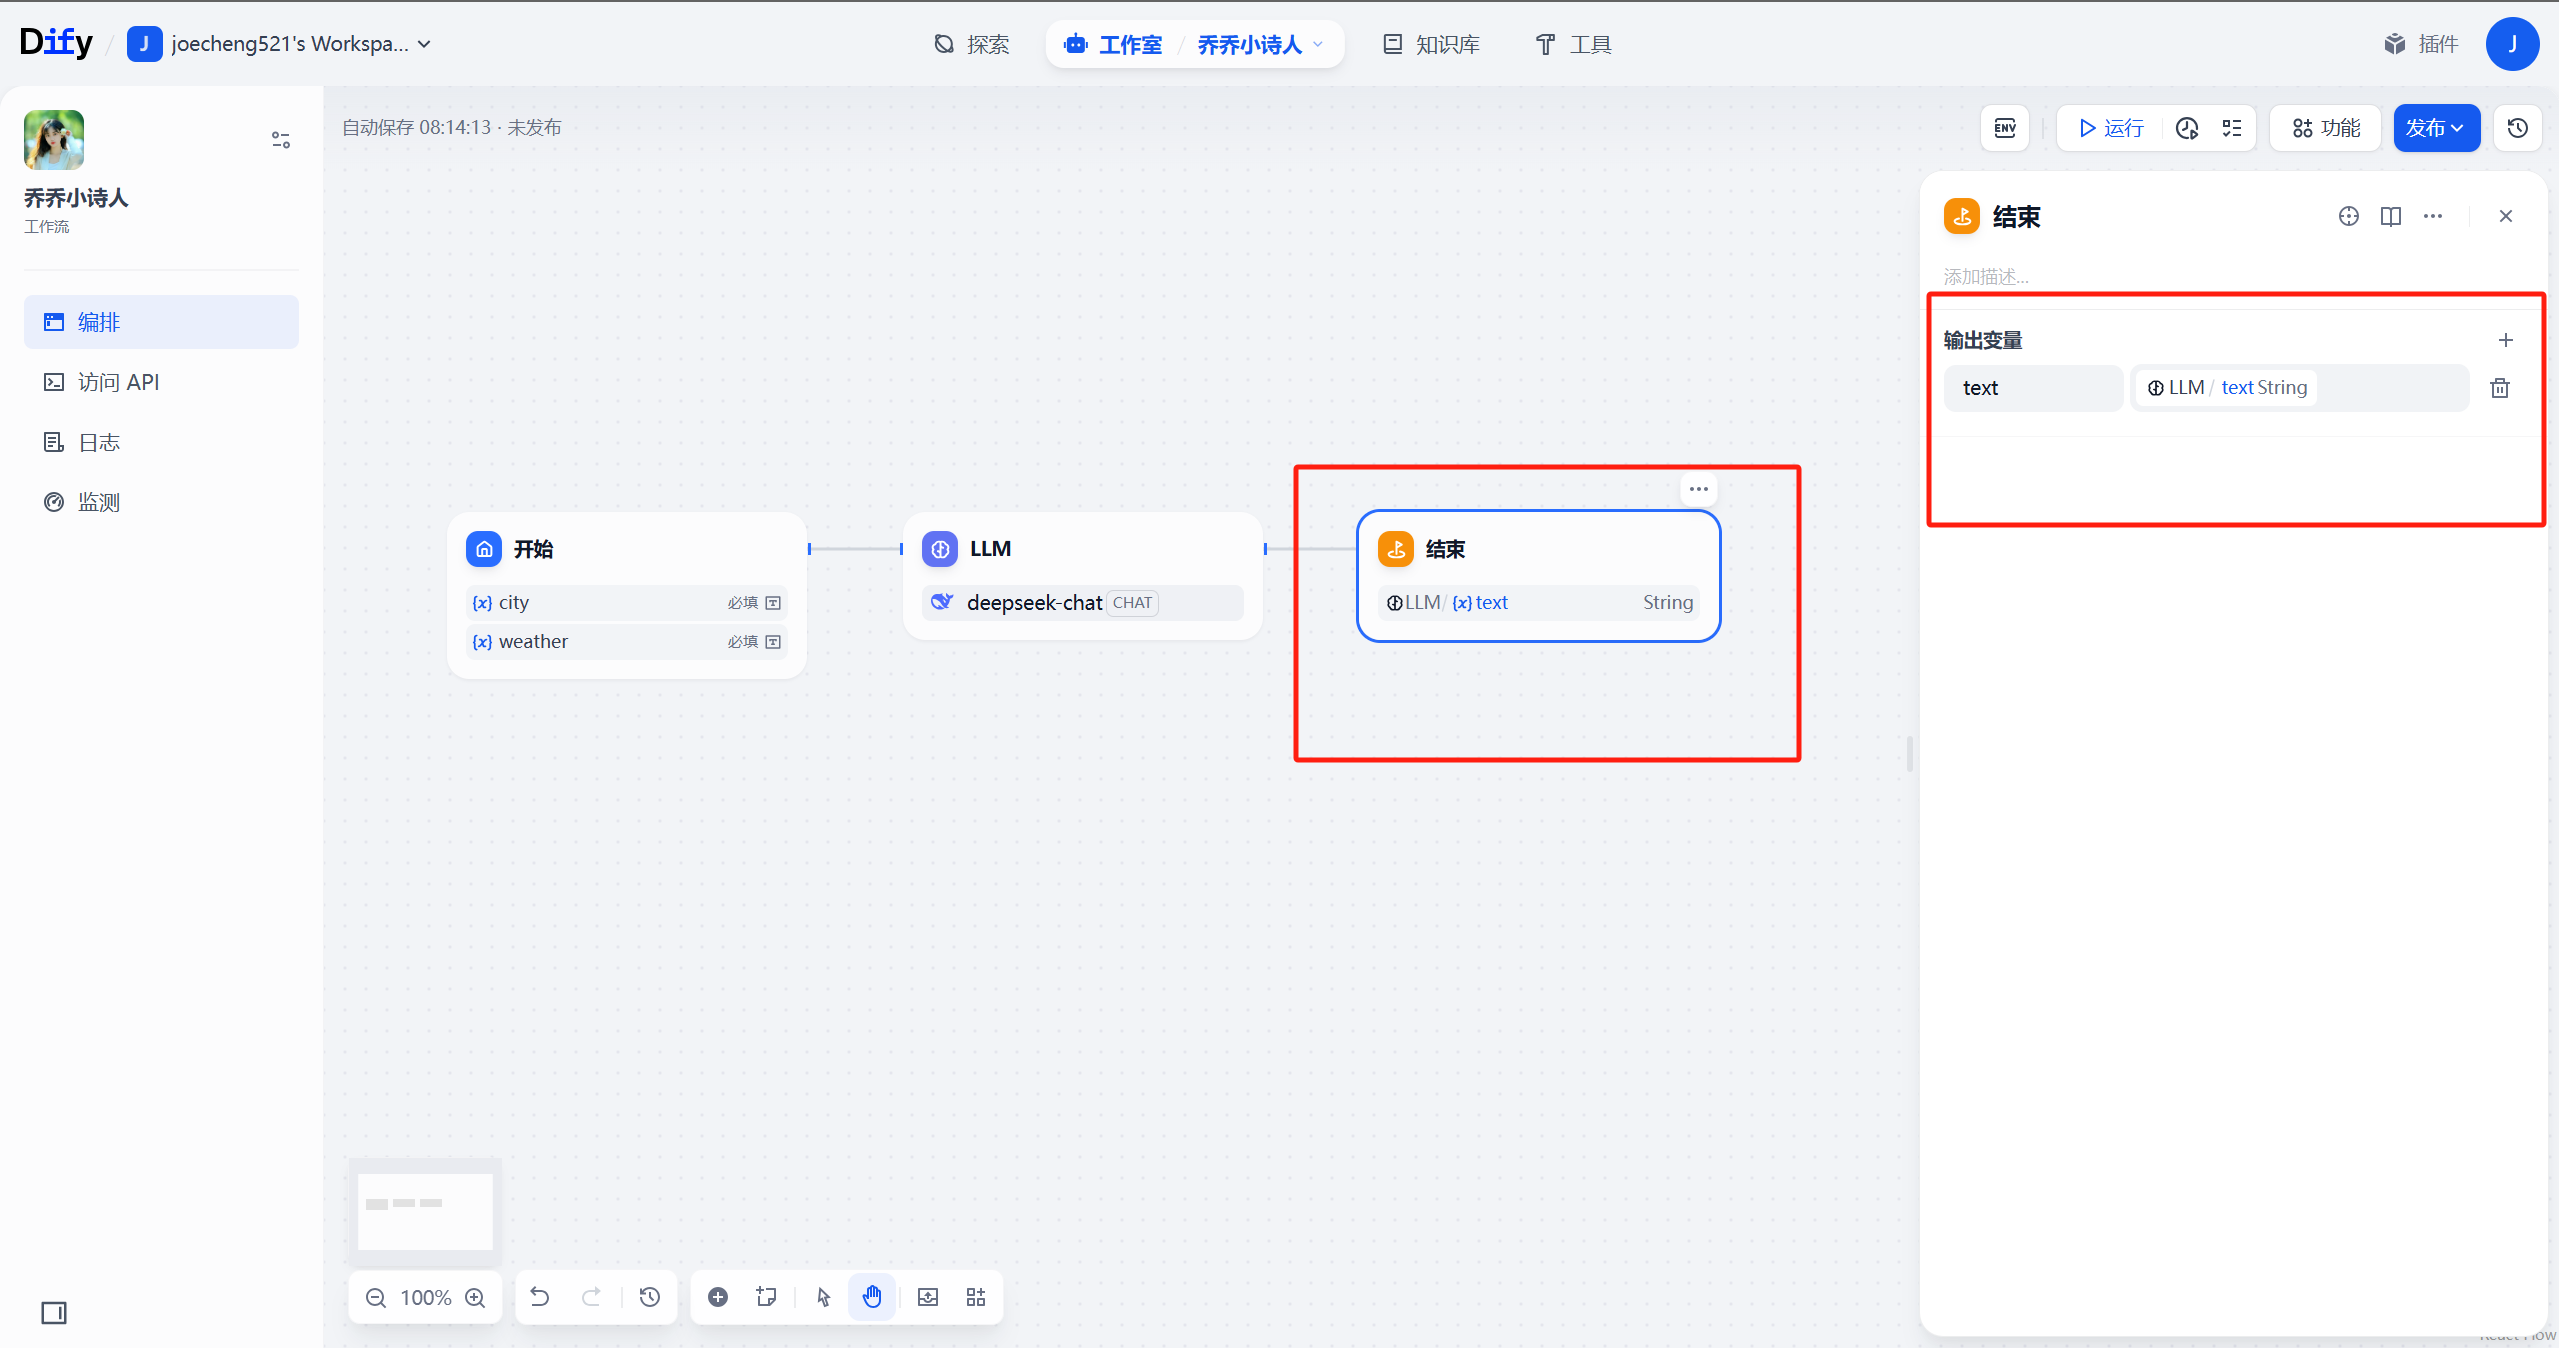The width and height of the screenshot is (2559, 1348).
Task: Toggle the left sidebar collapse icon
Action: tap(54, 1312)
